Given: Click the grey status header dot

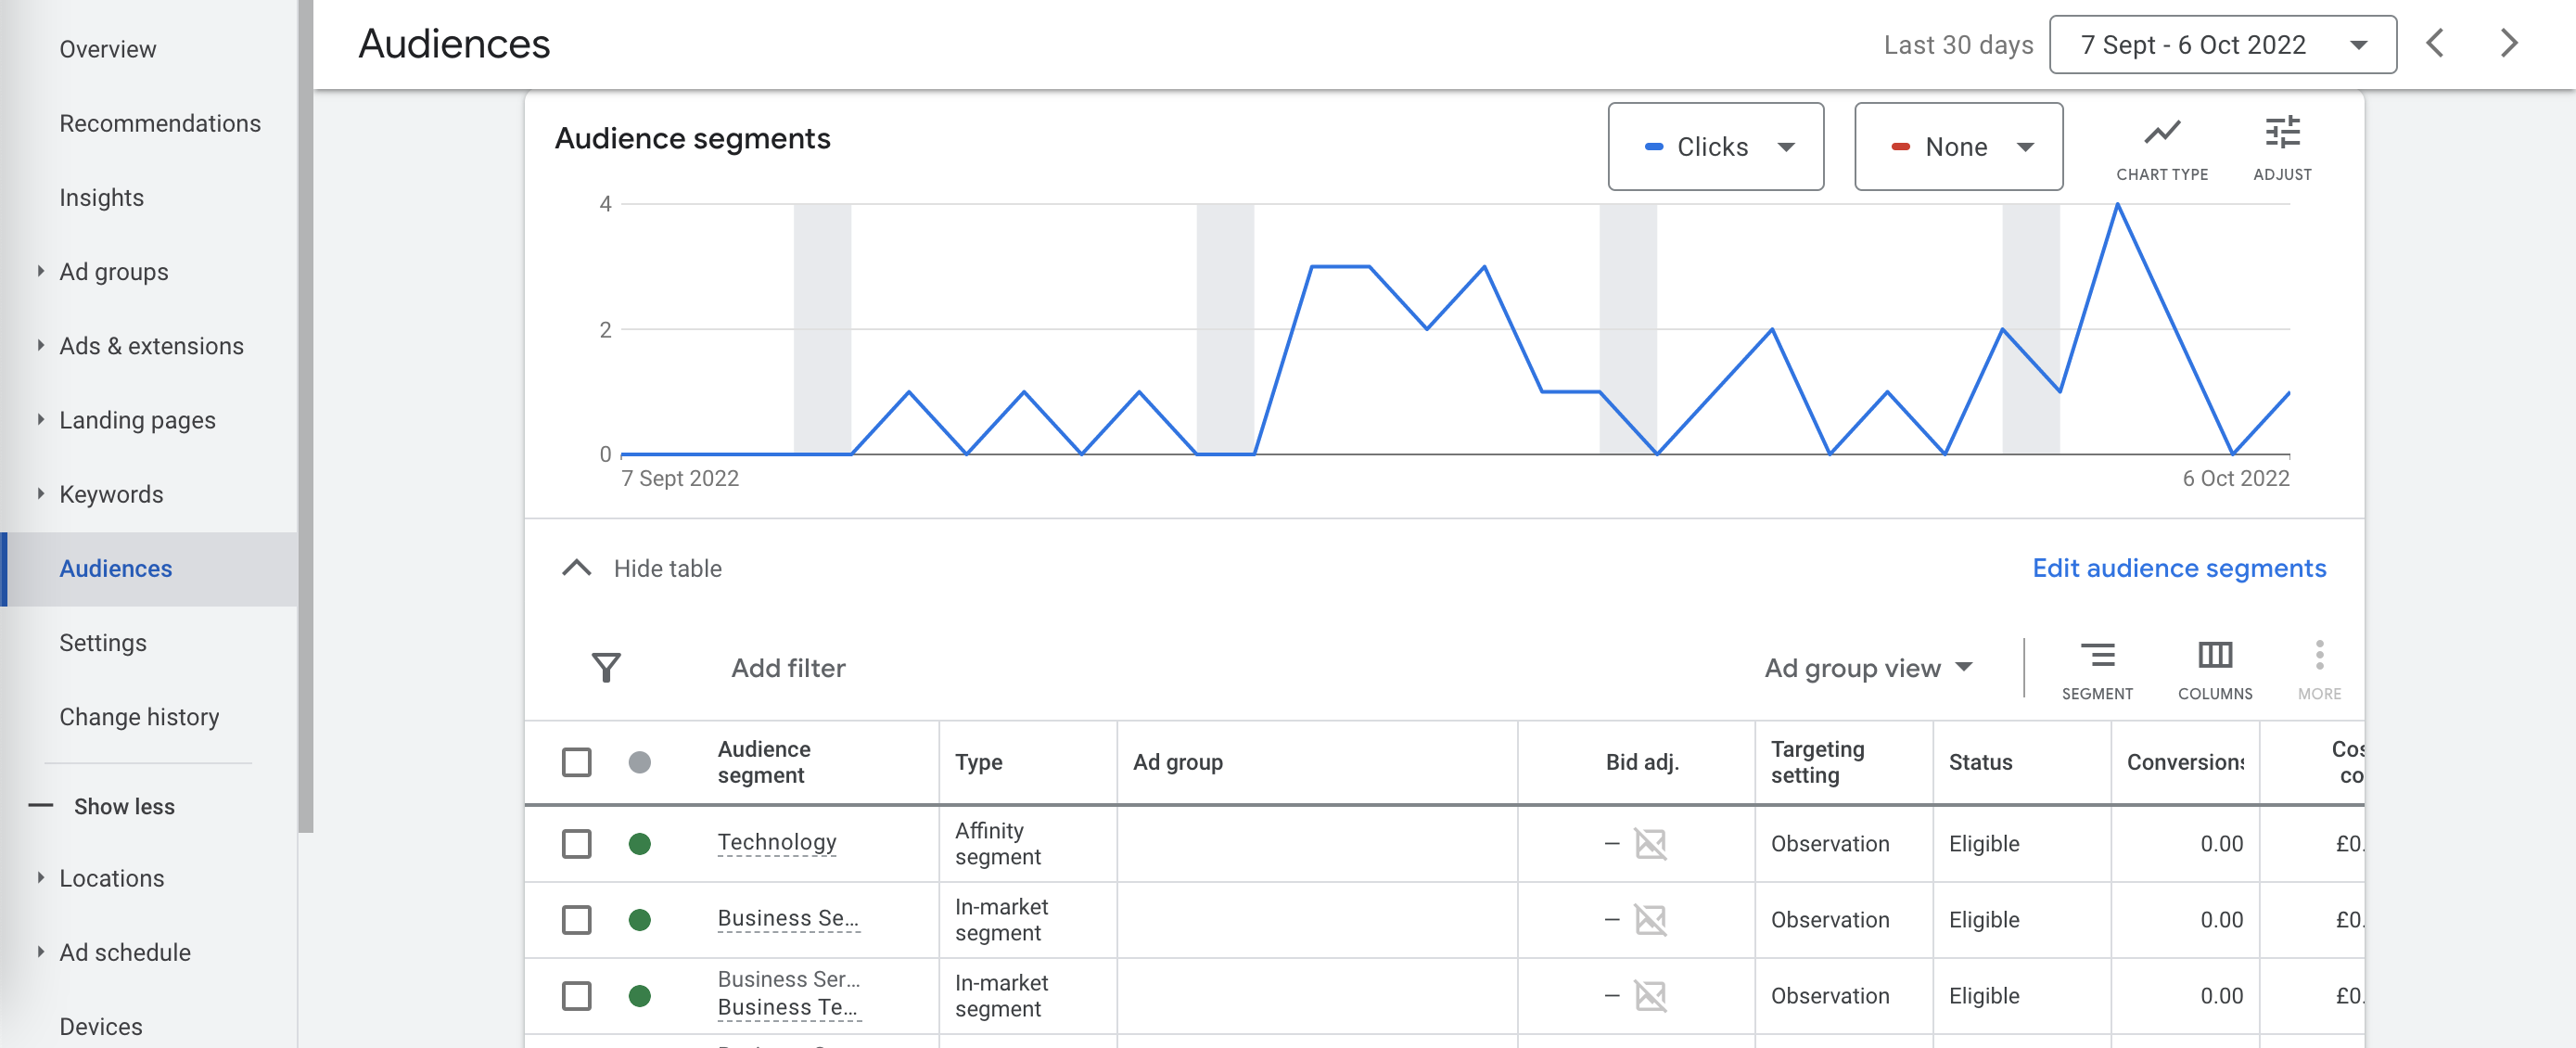Looking at the screenshot, I should [640, 762].
